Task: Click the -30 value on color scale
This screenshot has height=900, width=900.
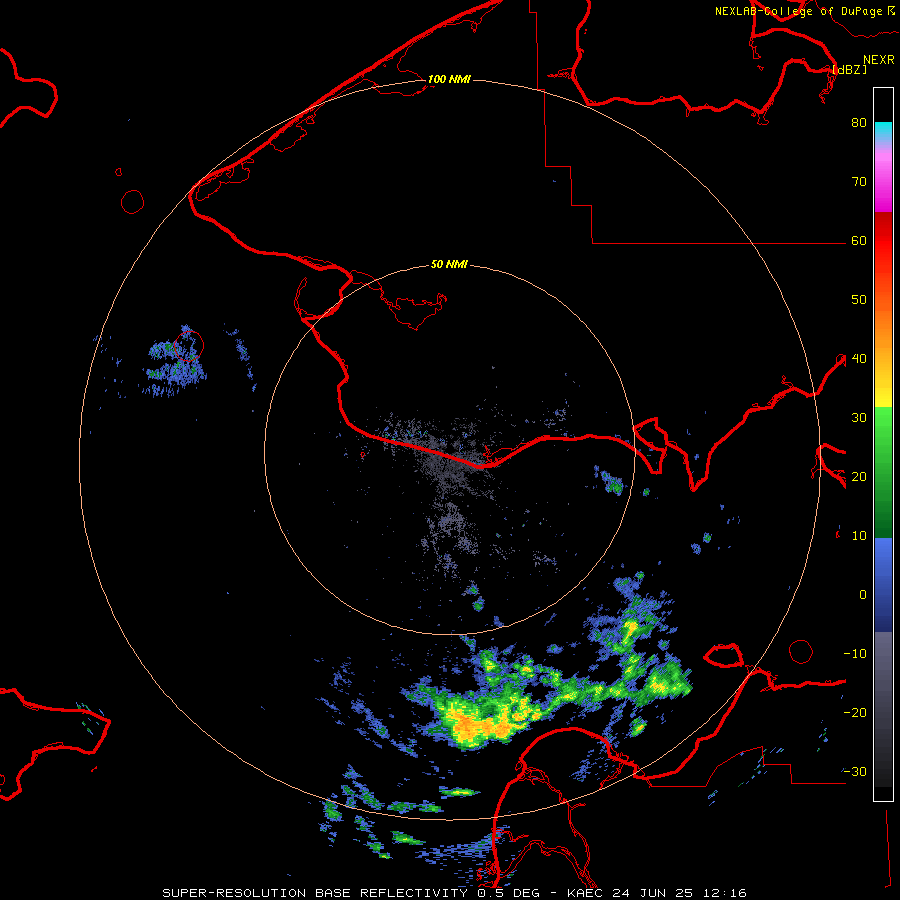Action: click(855, 771)
